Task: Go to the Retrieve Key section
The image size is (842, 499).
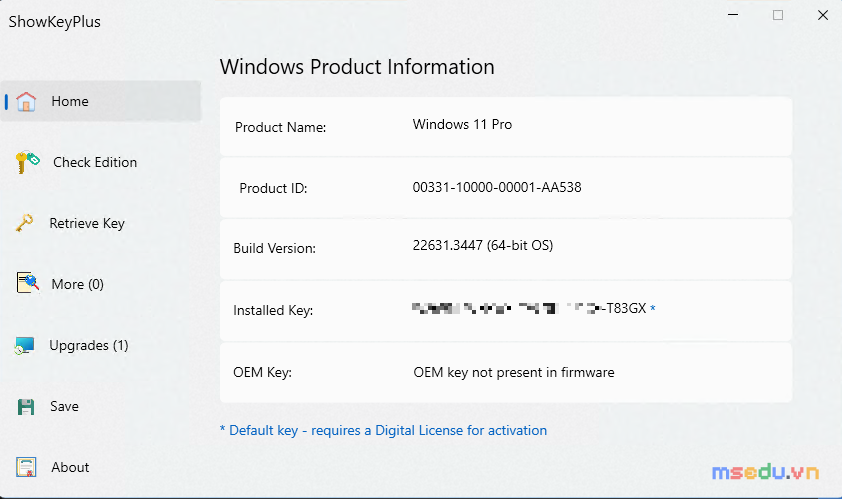Action: pos(87,223)
